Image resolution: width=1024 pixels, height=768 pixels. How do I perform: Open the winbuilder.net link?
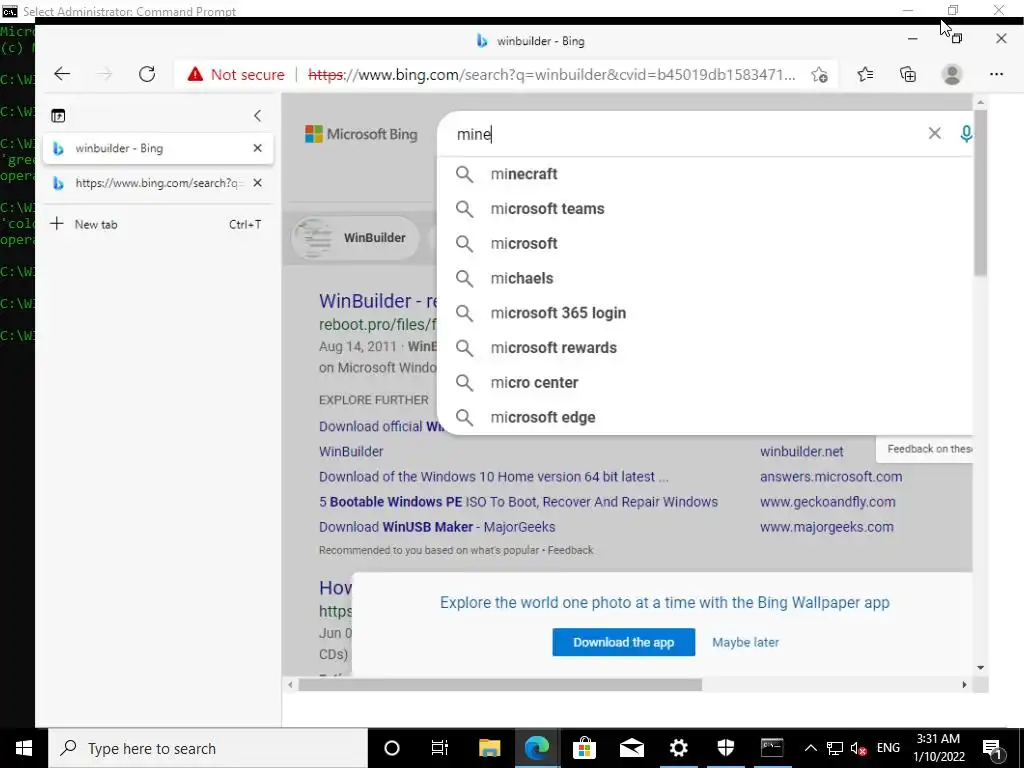click(x=801, y=451)
